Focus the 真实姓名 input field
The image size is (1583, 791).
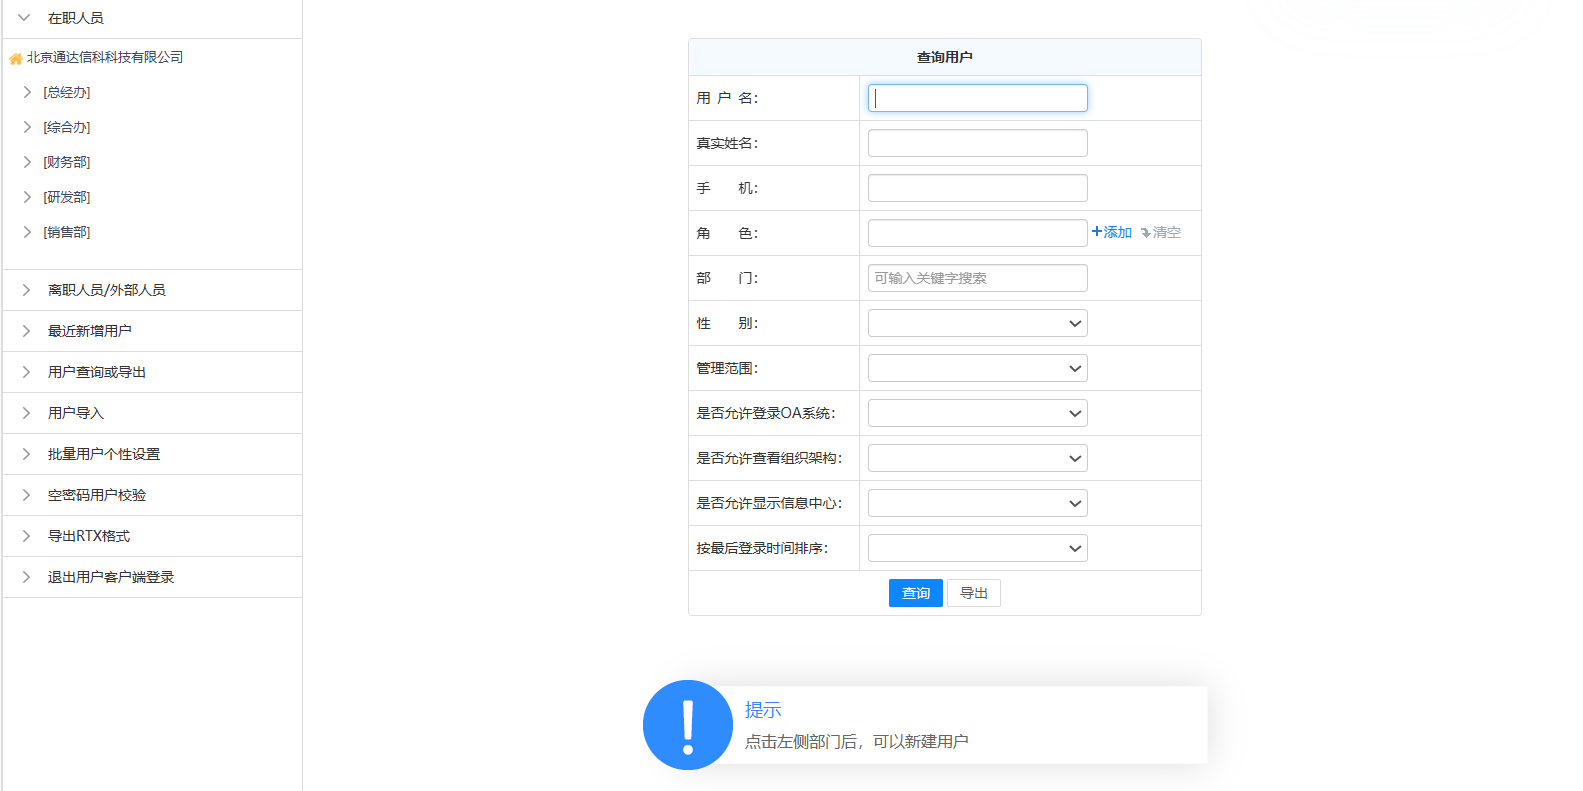pos(977,143)
